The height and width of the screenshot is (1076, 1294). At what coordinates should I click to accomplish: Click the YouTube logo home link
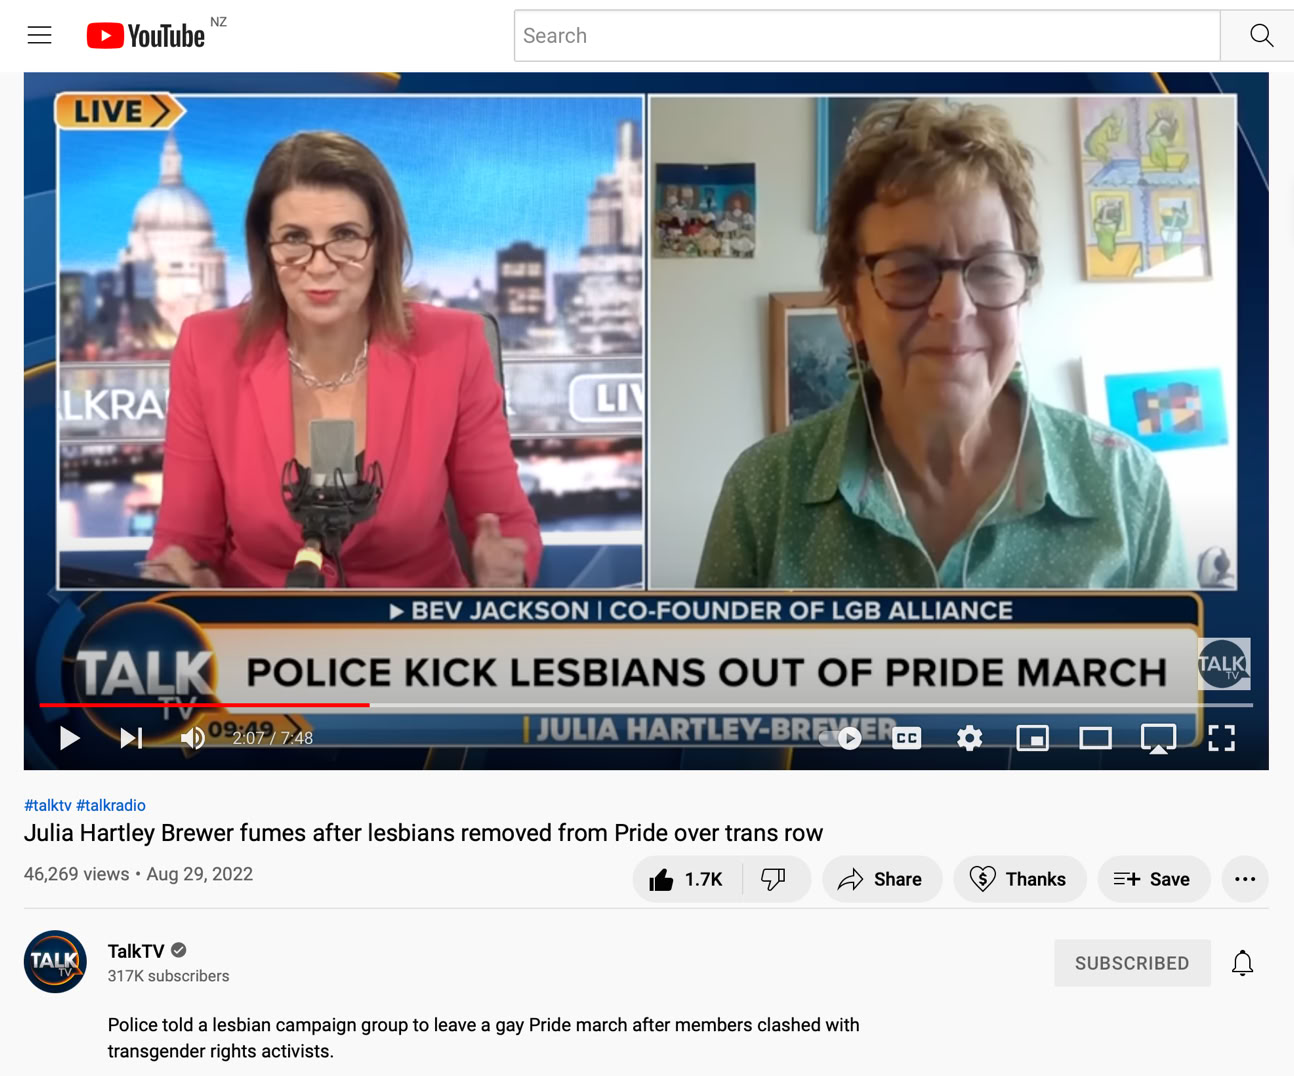pos(146,36)
